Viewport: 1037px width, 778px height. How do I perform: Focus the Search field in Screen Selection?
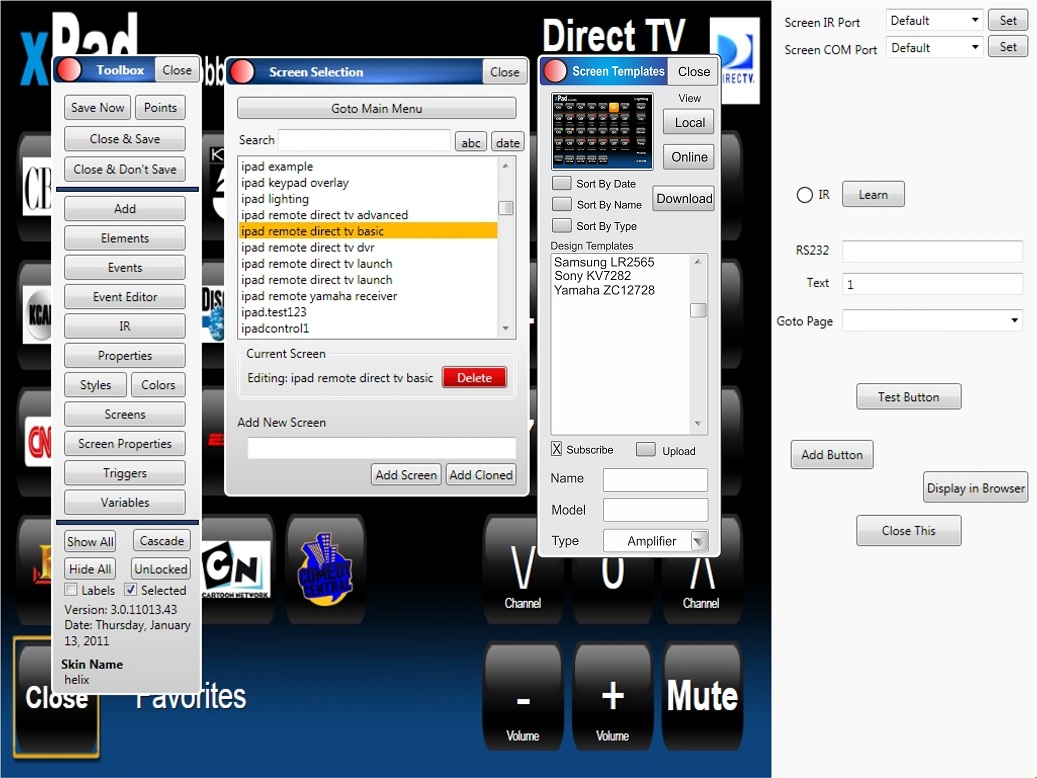[x=364, y=140]
